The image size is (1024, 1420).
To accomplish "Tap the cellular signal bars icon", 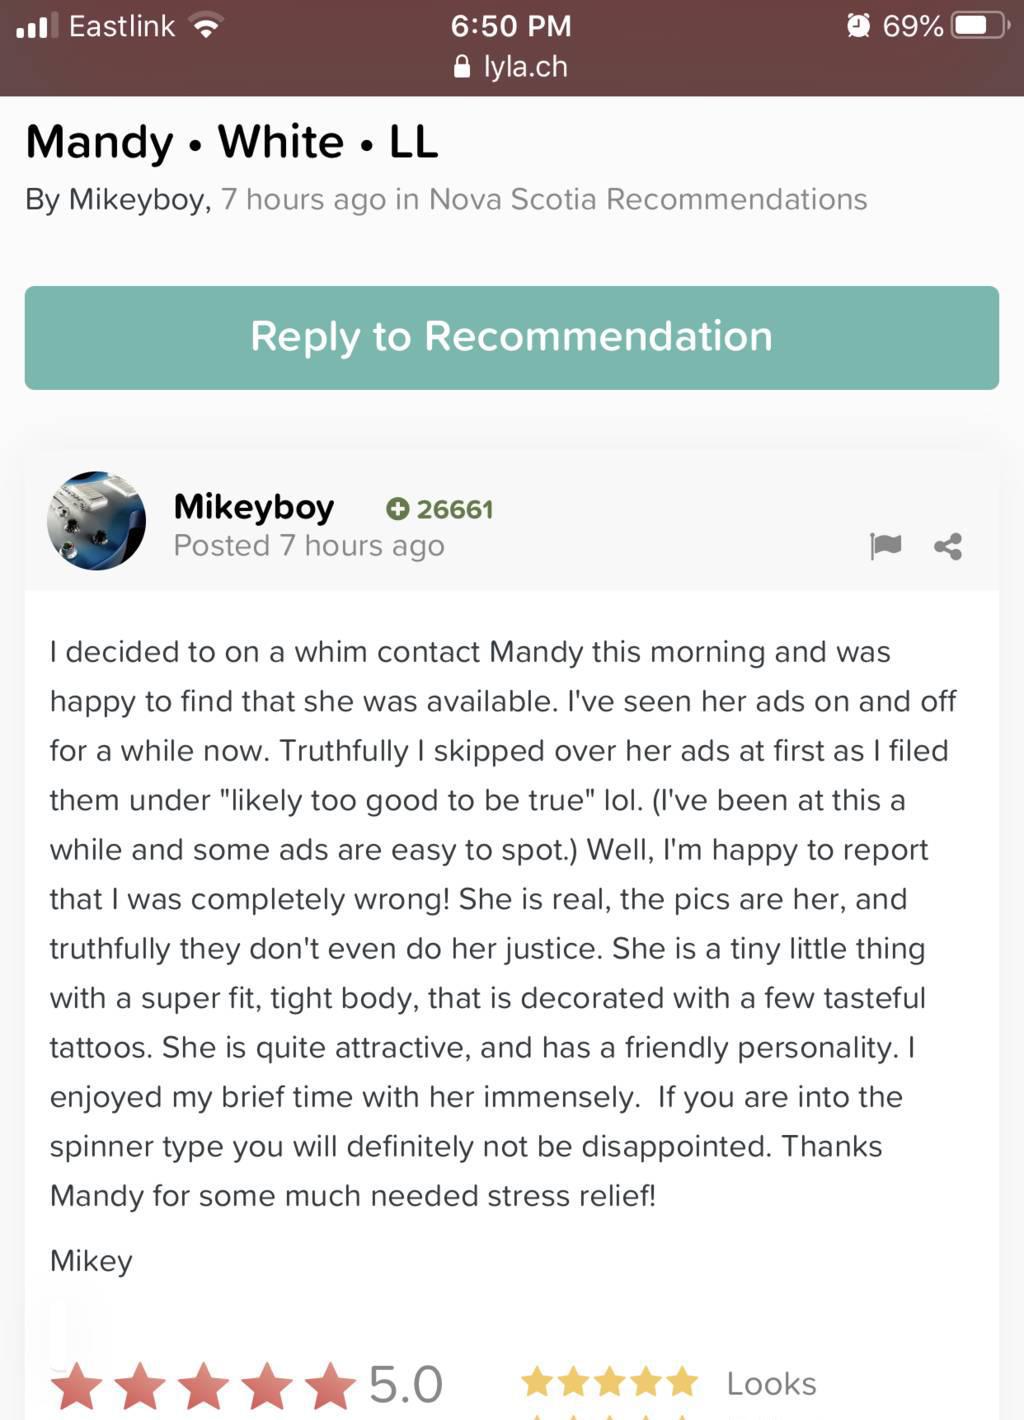I will click(x=37, y=26).
